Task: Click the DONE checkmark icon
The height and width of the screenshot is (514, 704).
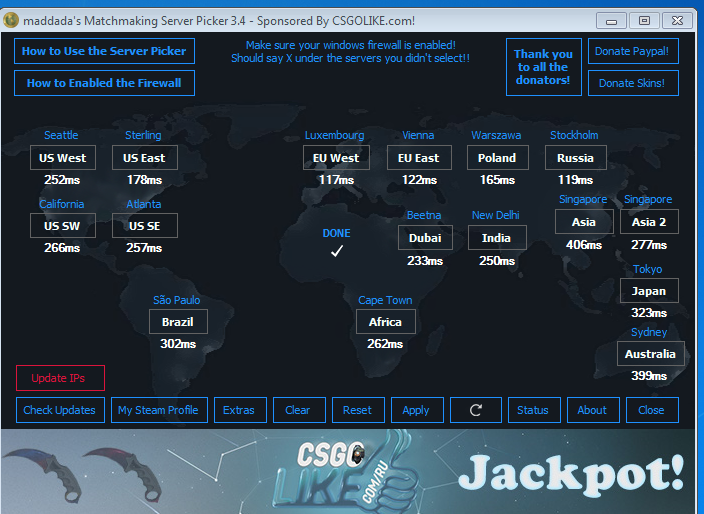Action: coord(337,251)
